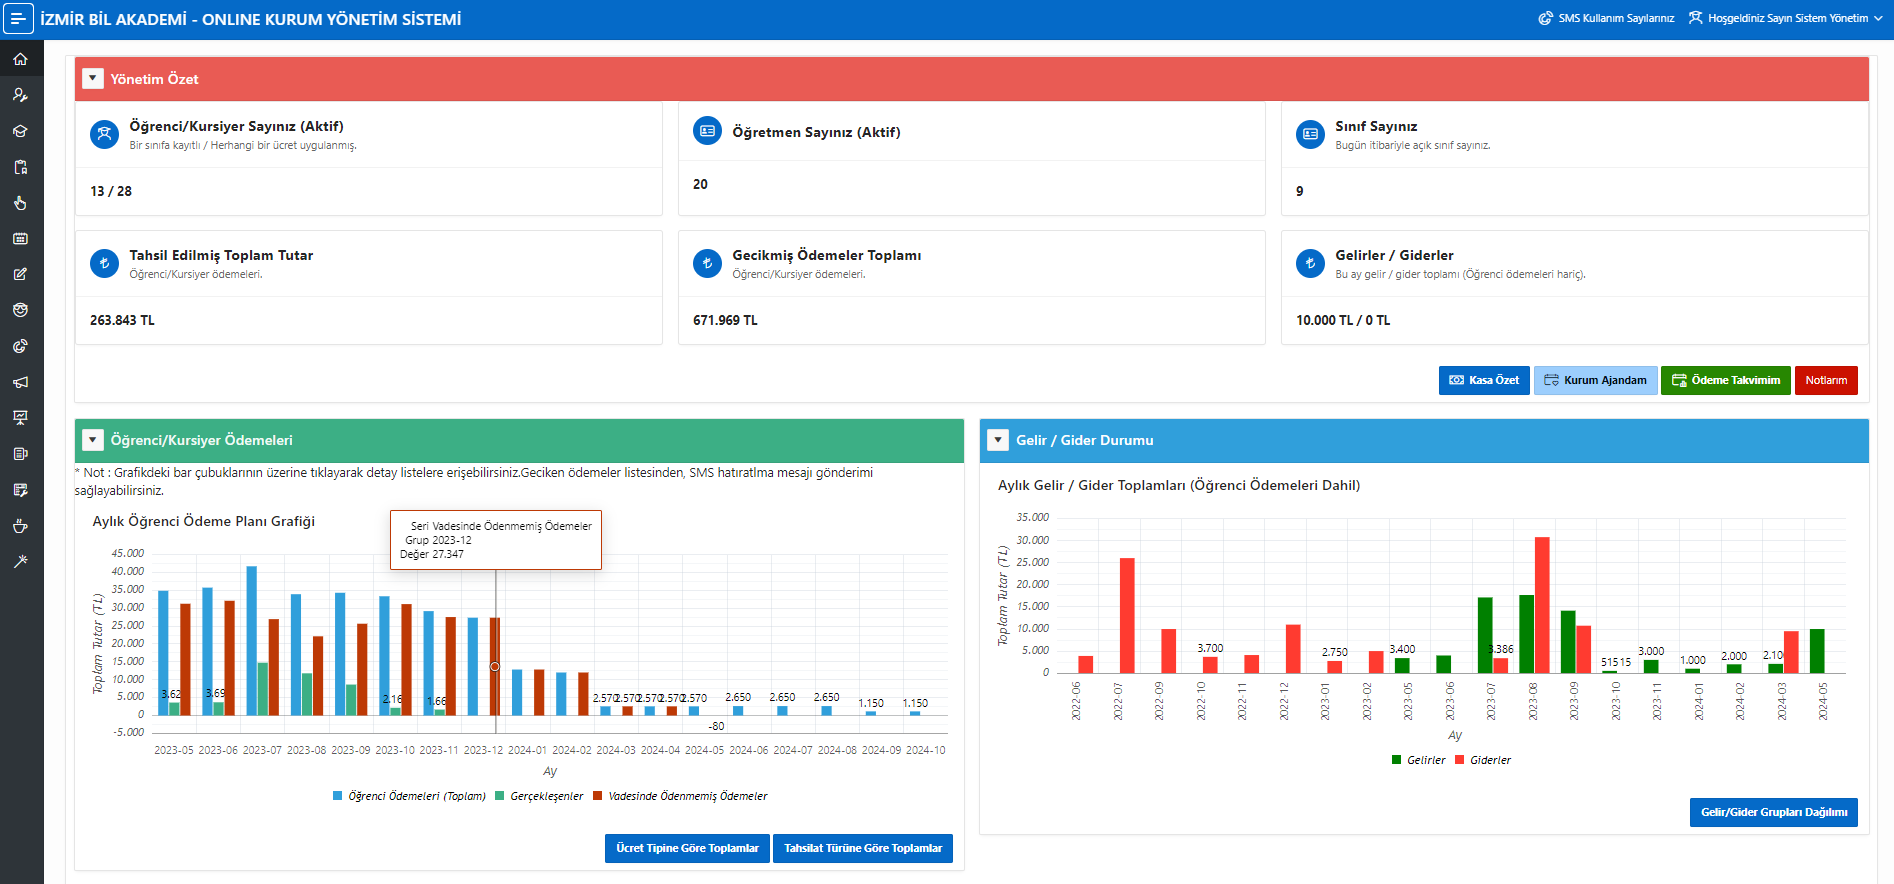Open the presentation chart sidebar icon
Viewport: 1894px width, 884px height.
20,418
